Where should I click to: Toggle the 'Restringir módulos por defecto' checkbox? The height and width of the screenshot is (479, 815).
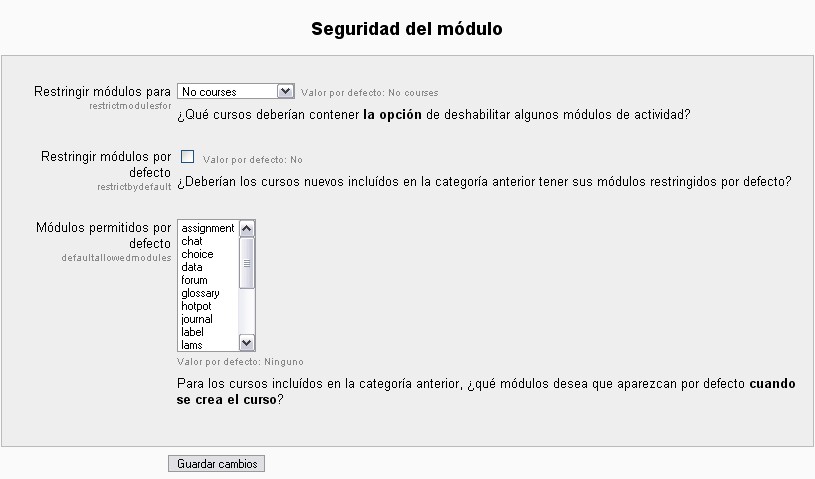click(187, 156)
